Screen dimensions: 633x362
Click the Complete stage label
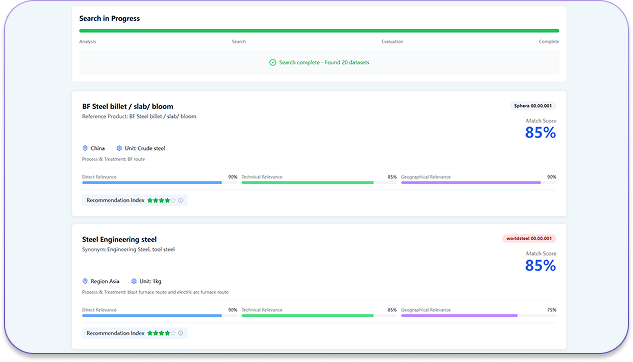[x=549, y=42]
